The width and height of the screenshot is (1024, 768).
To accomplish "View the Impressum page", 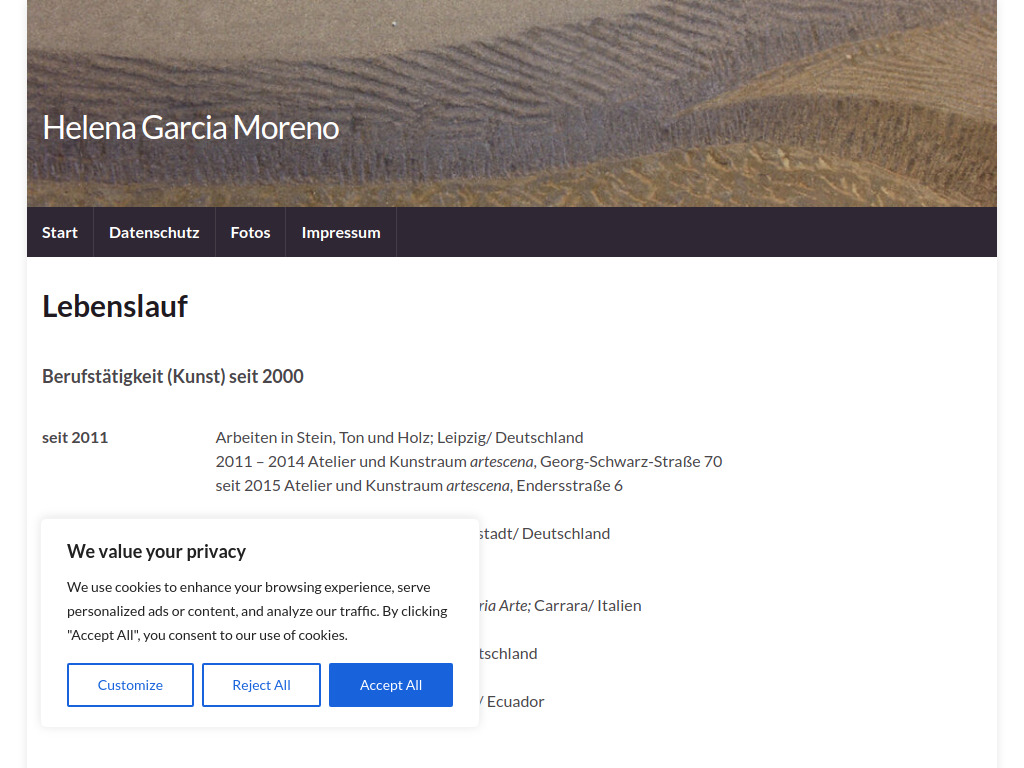I will 341,232.
